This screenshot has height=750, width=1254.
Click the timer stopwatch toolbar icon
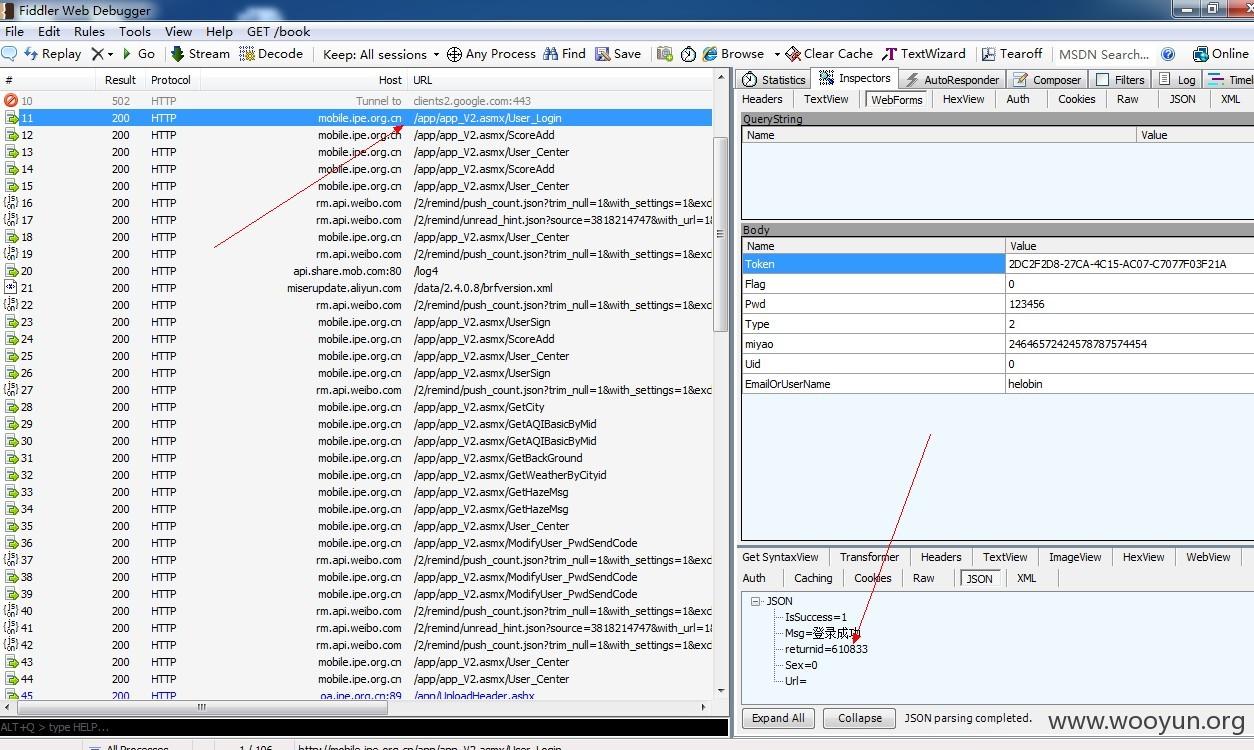(x=689, y=54)
